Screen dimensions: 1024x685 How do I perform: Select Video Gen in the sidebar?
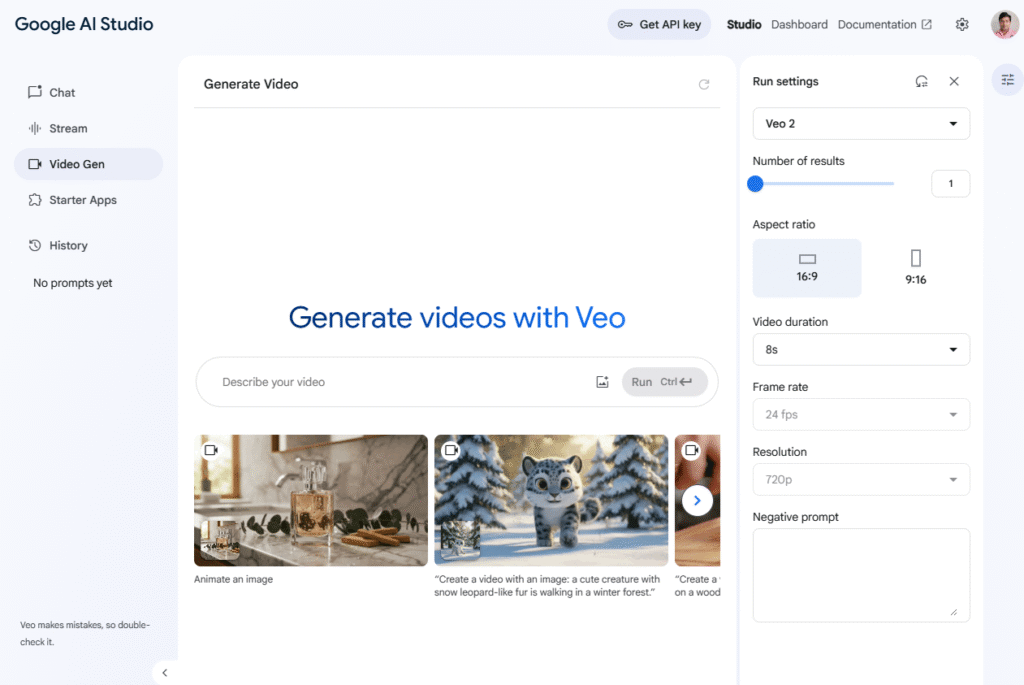point(88,164)
